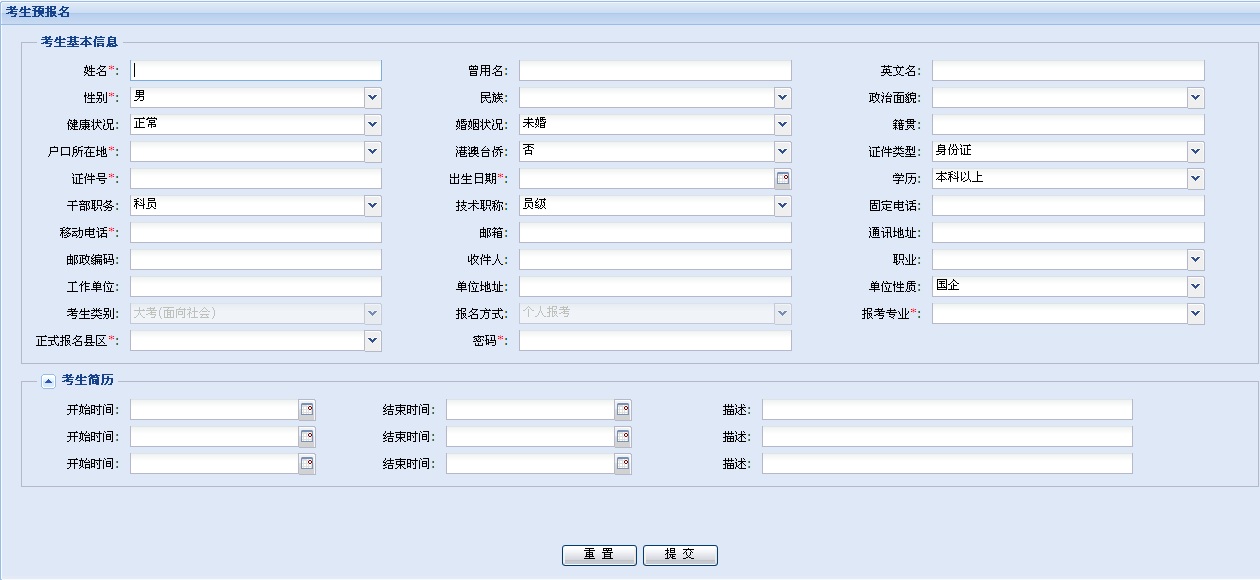Click the first row 描述 text field
Screen dimensions: 1260x580
click(x=946, y=410)
